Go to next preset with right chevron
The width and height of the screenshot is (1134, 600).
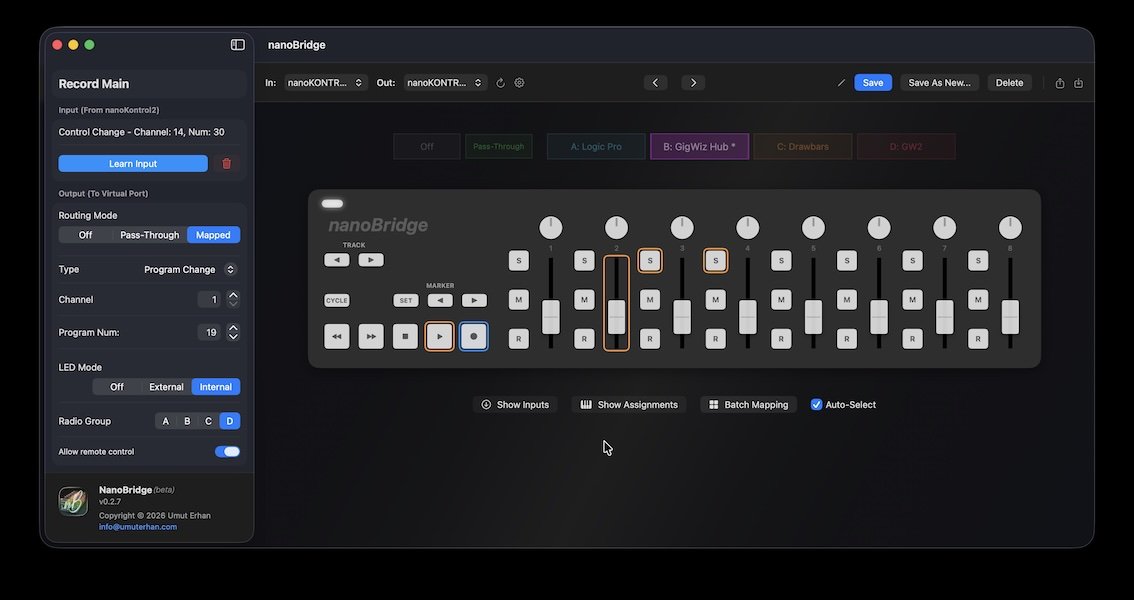point(693,83)
